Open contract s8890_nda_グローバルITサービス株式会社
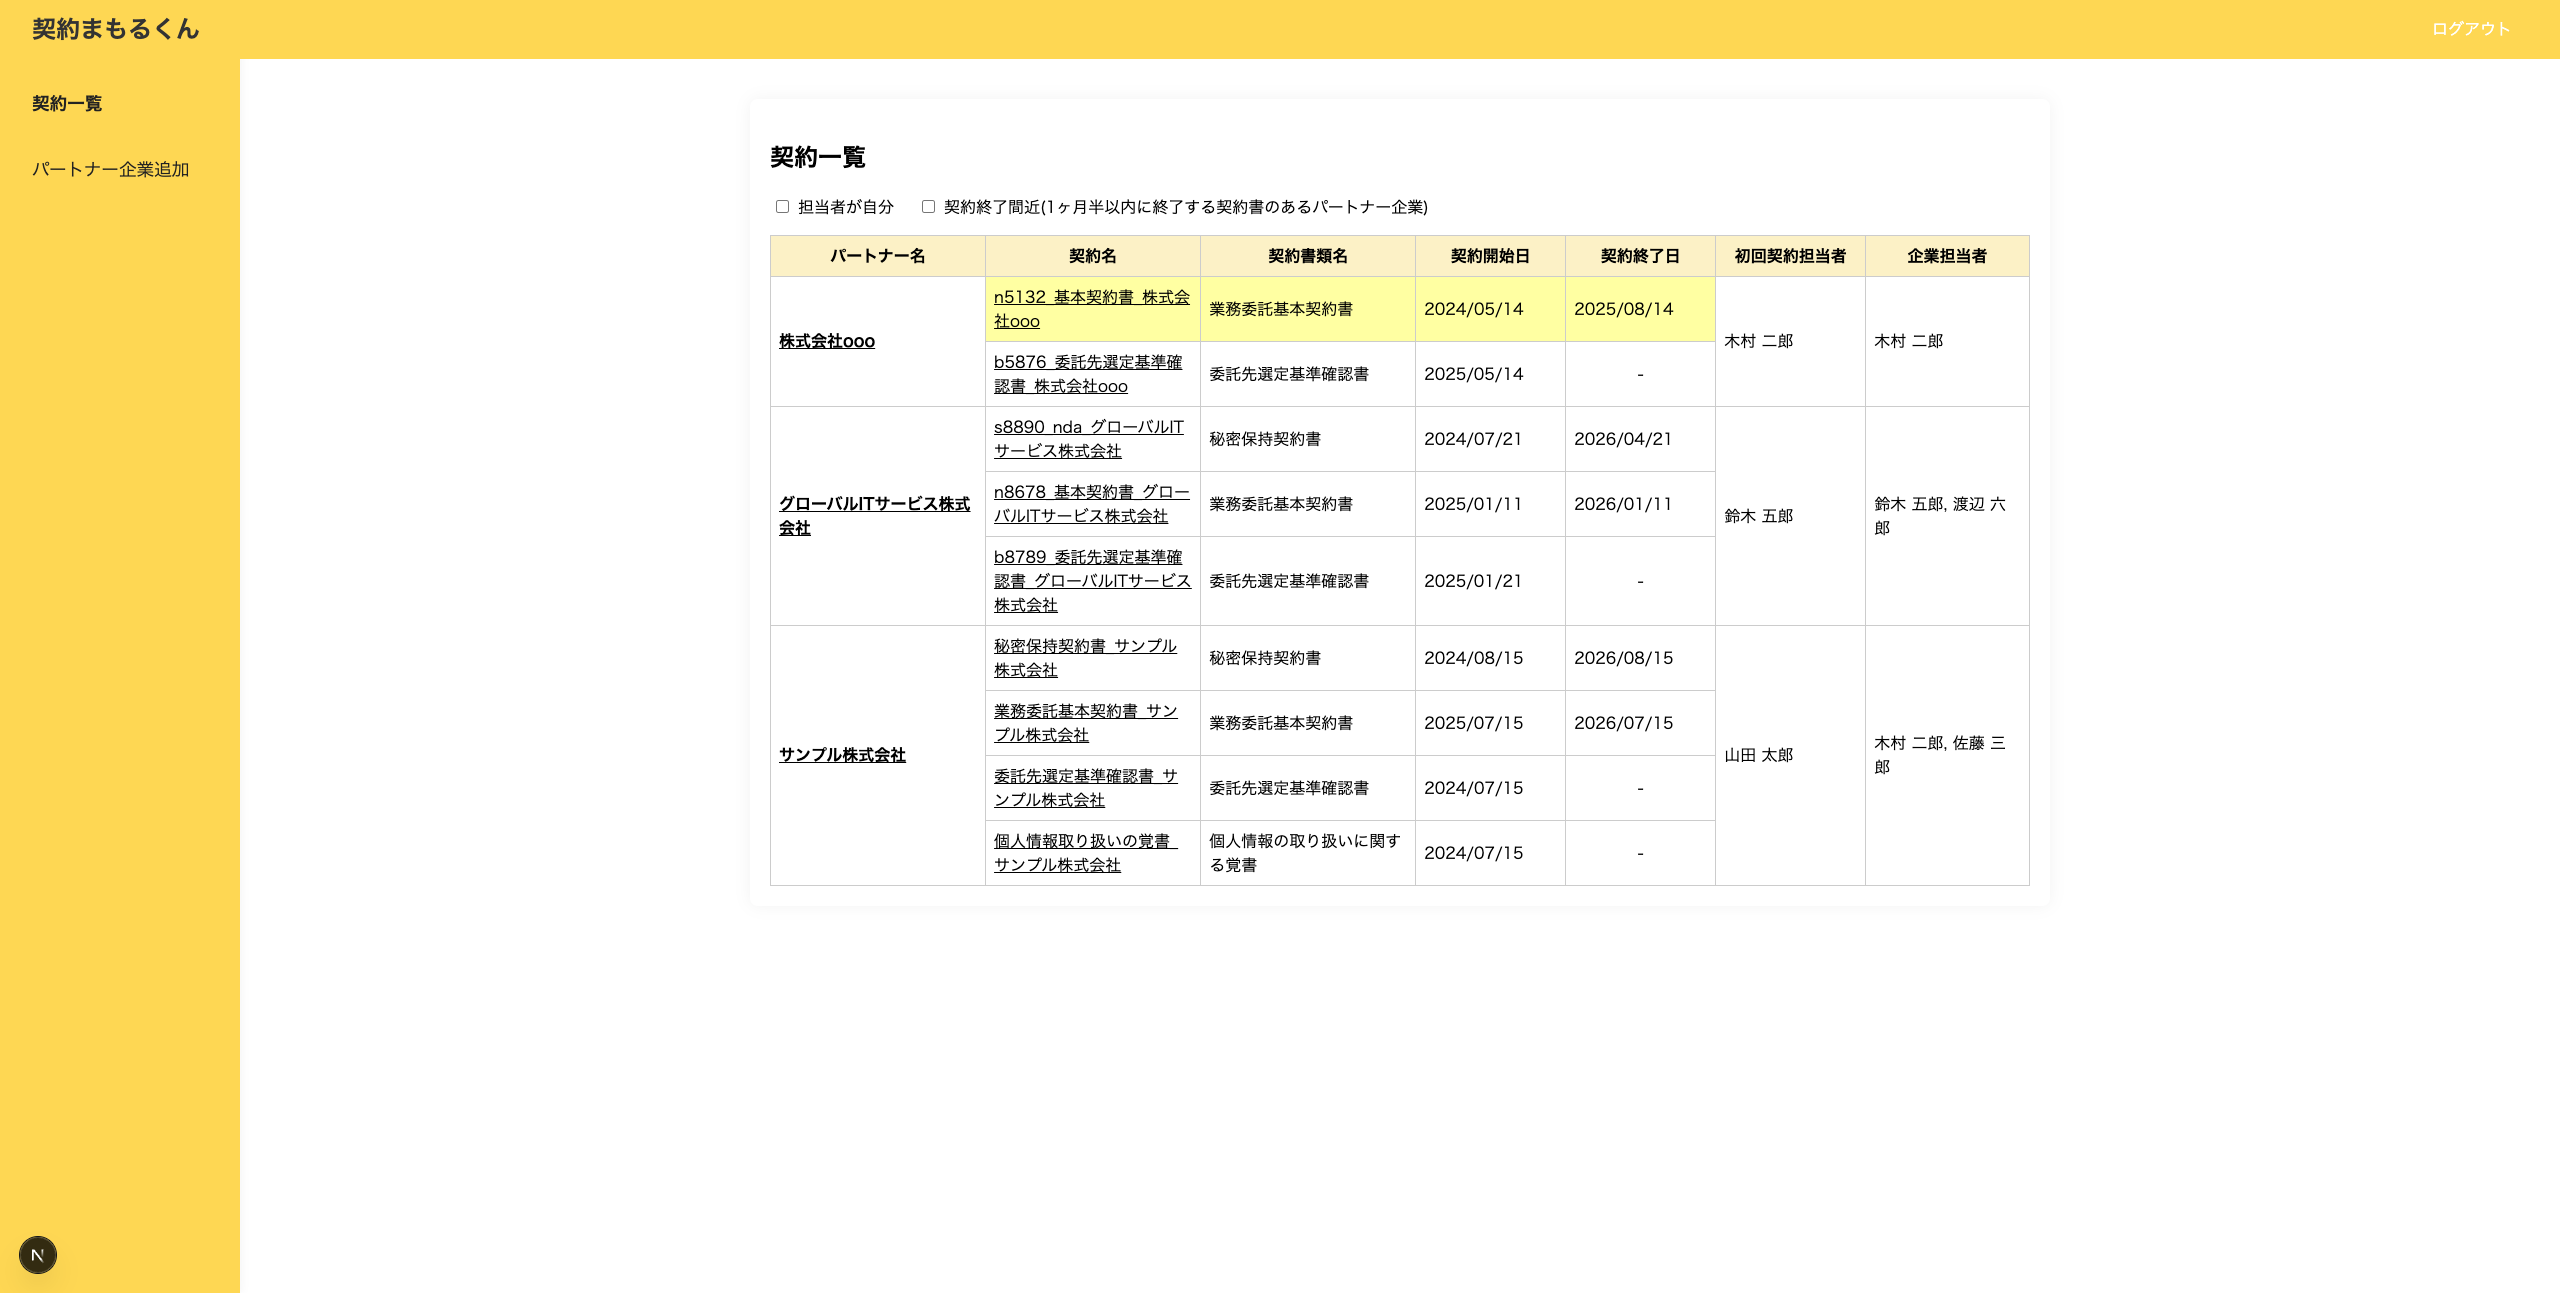This screenshot has width=2560, height=1293. coord(1089,439)
